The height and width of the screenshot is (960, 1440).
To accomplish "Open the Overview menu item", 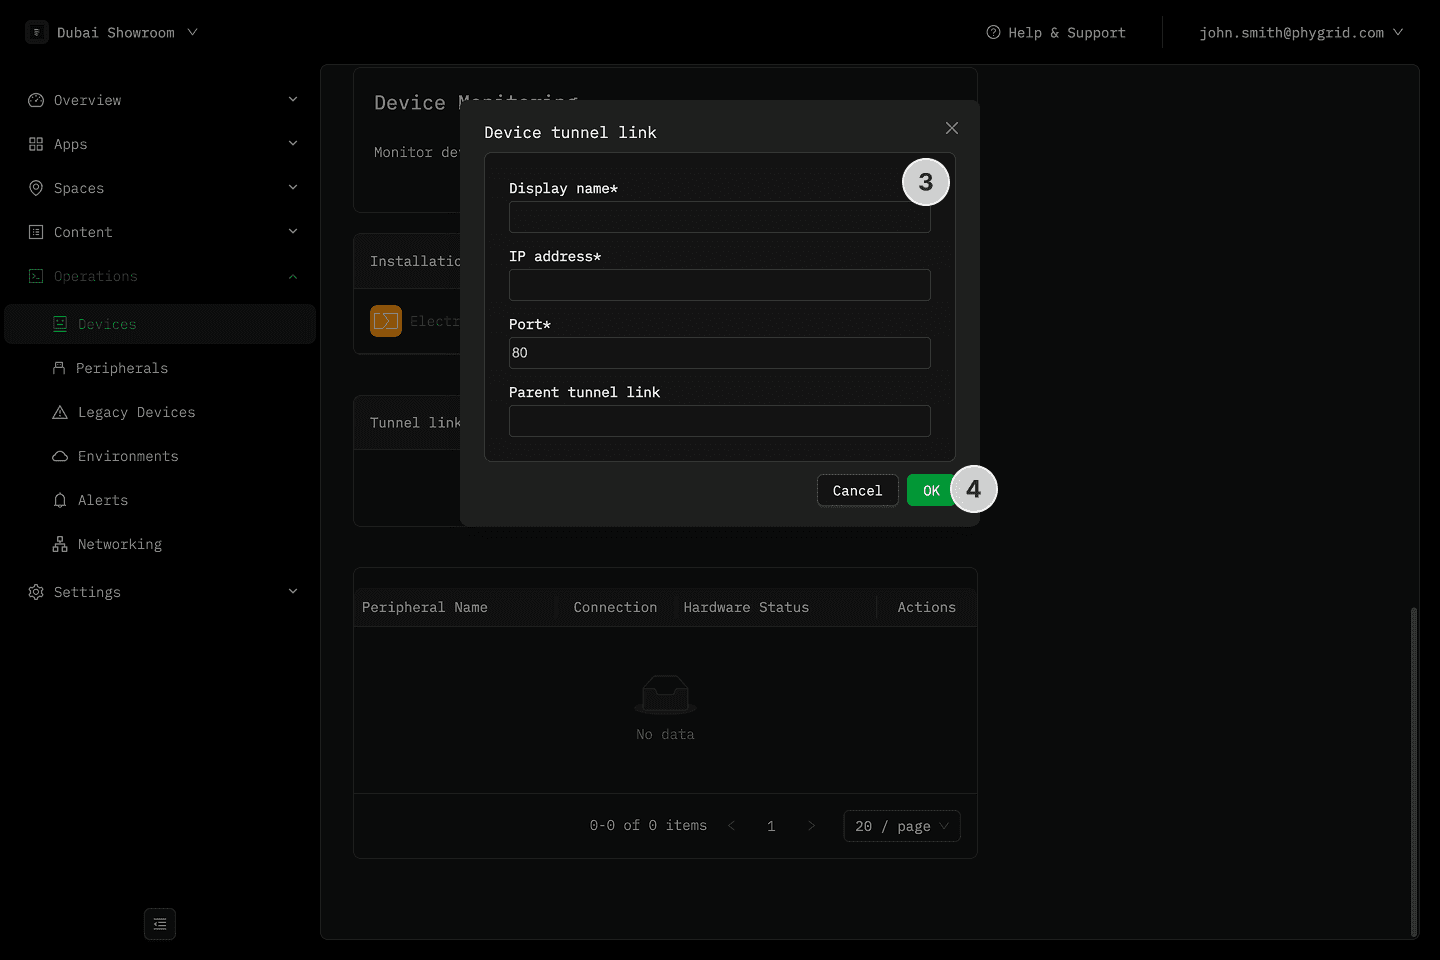I will coord(160,100).
